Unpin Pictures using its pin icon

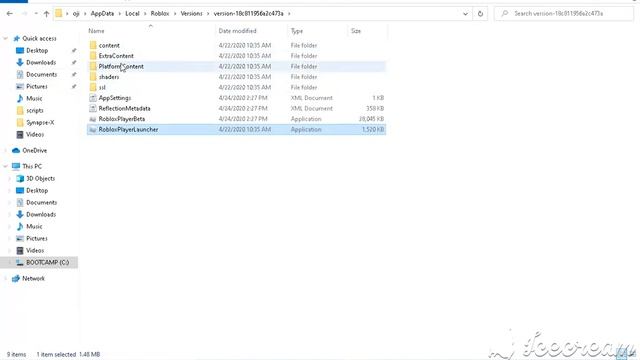tap(74, 87)
